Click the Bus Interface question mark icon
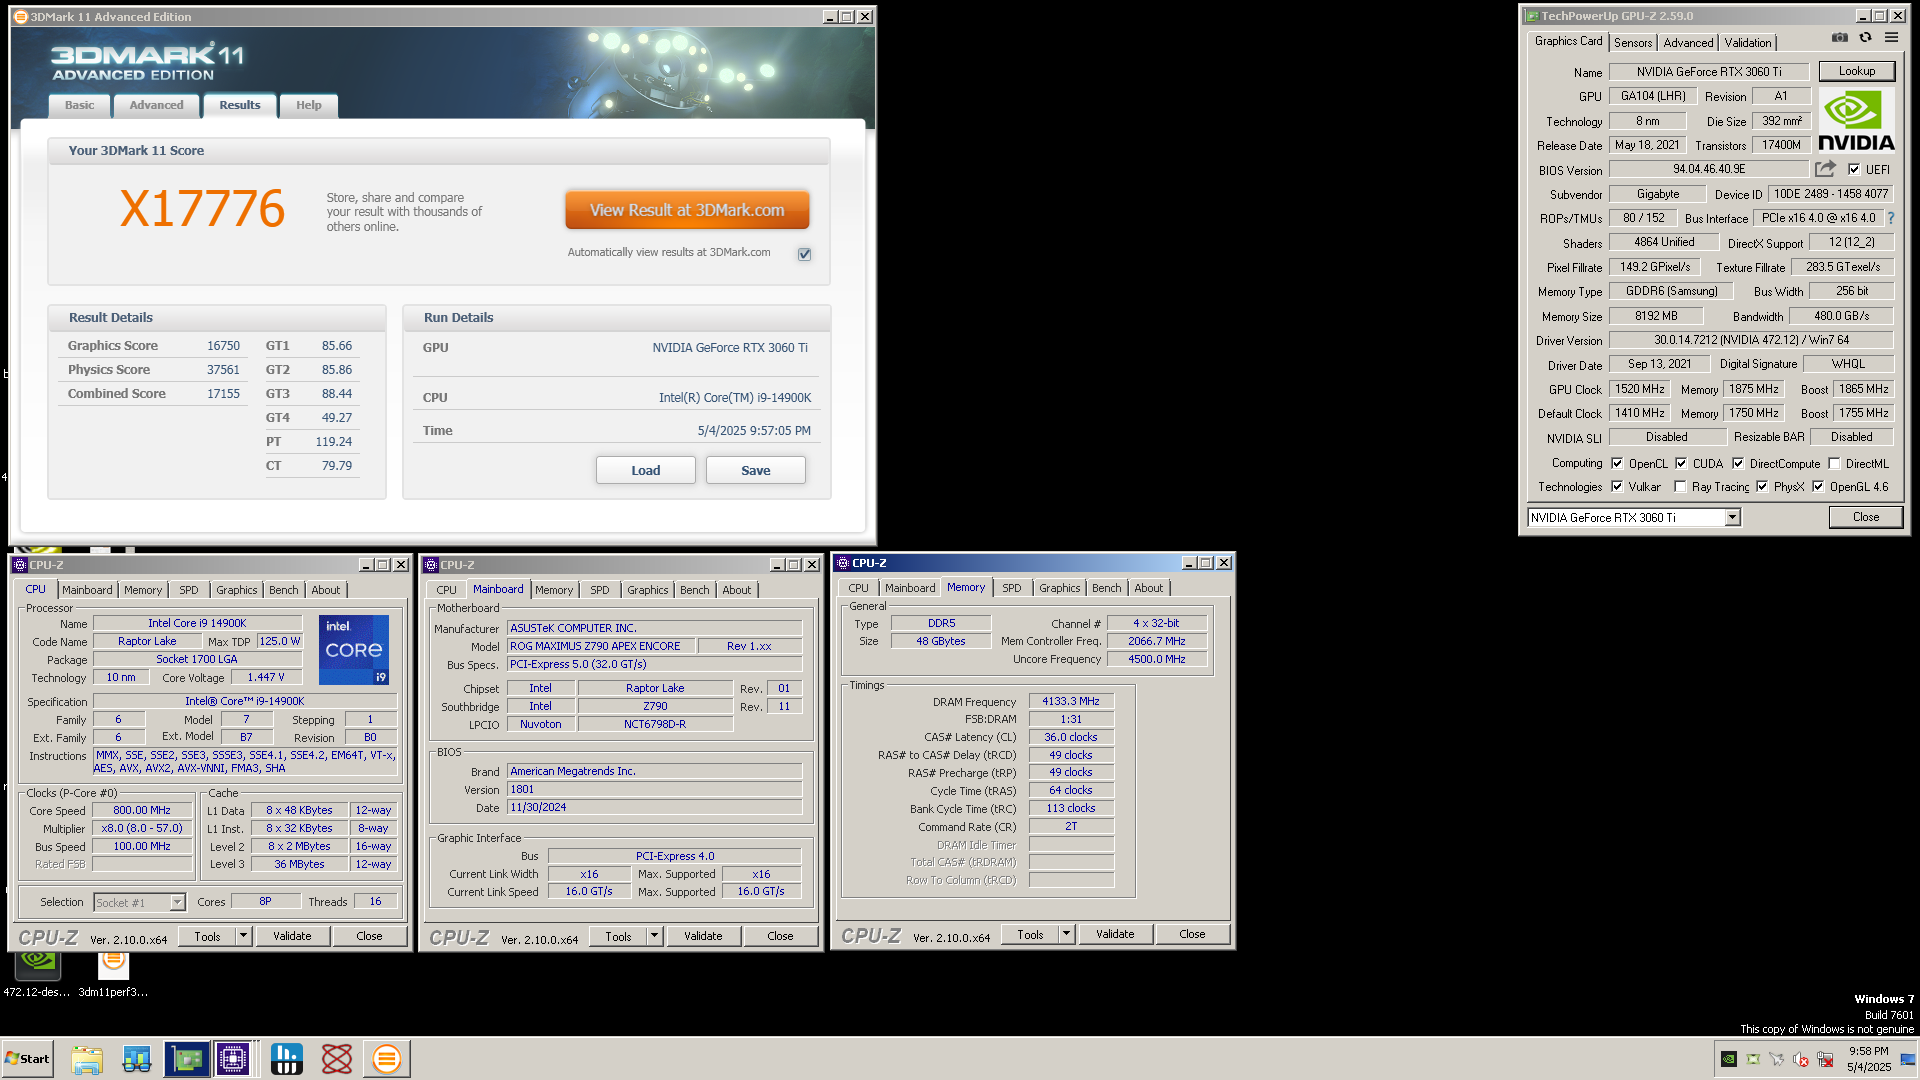Viewport: 1920px width, 1080px height. pos(1890,218)
